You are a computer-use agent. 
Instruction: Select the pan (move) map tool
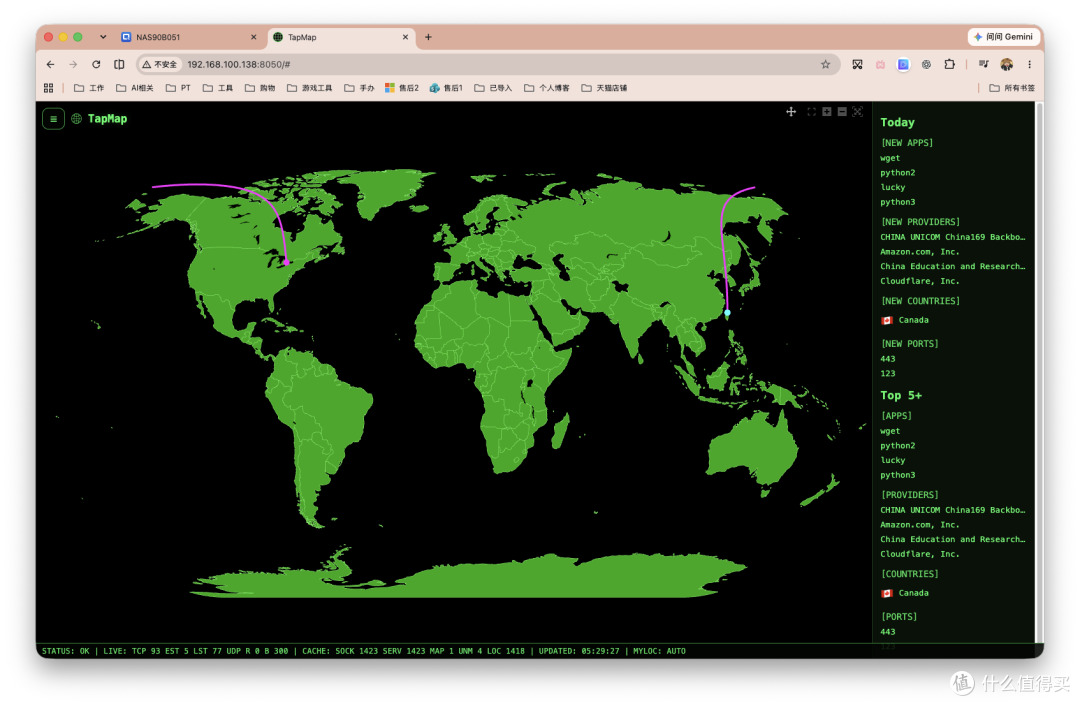[791, 112]
